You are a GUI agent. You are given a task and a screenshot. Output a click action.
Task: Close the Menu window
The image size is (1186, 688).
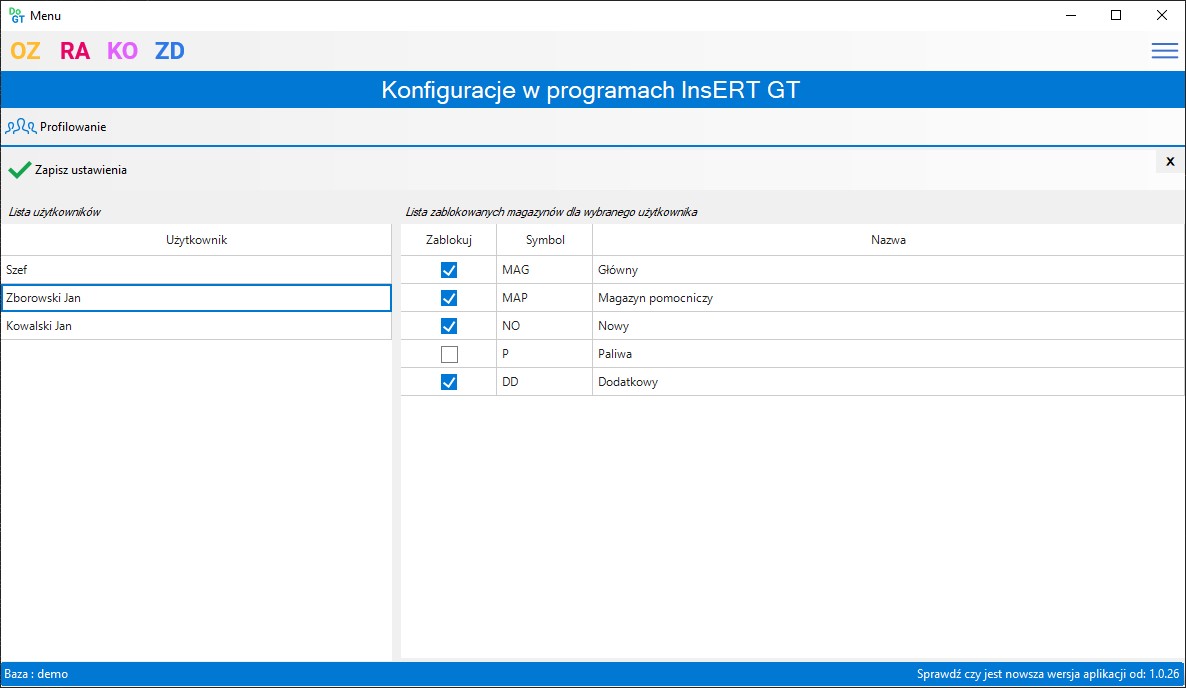click(1162, 15)
